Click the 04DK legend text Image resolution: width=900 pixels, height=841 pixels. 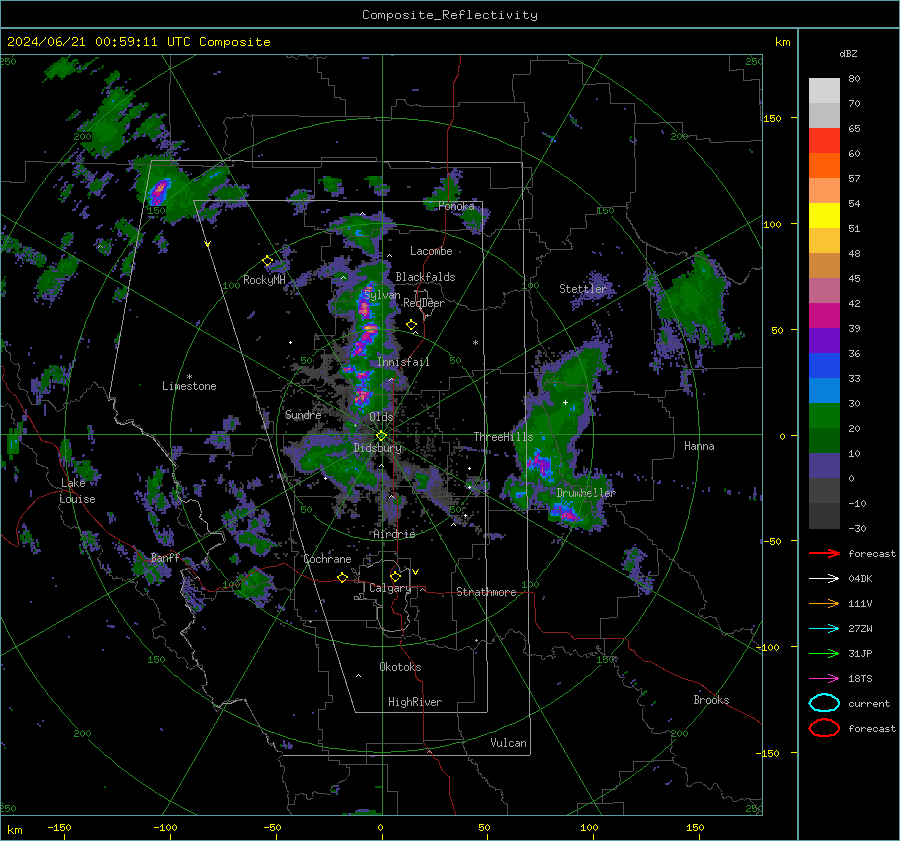click(860, 579)
